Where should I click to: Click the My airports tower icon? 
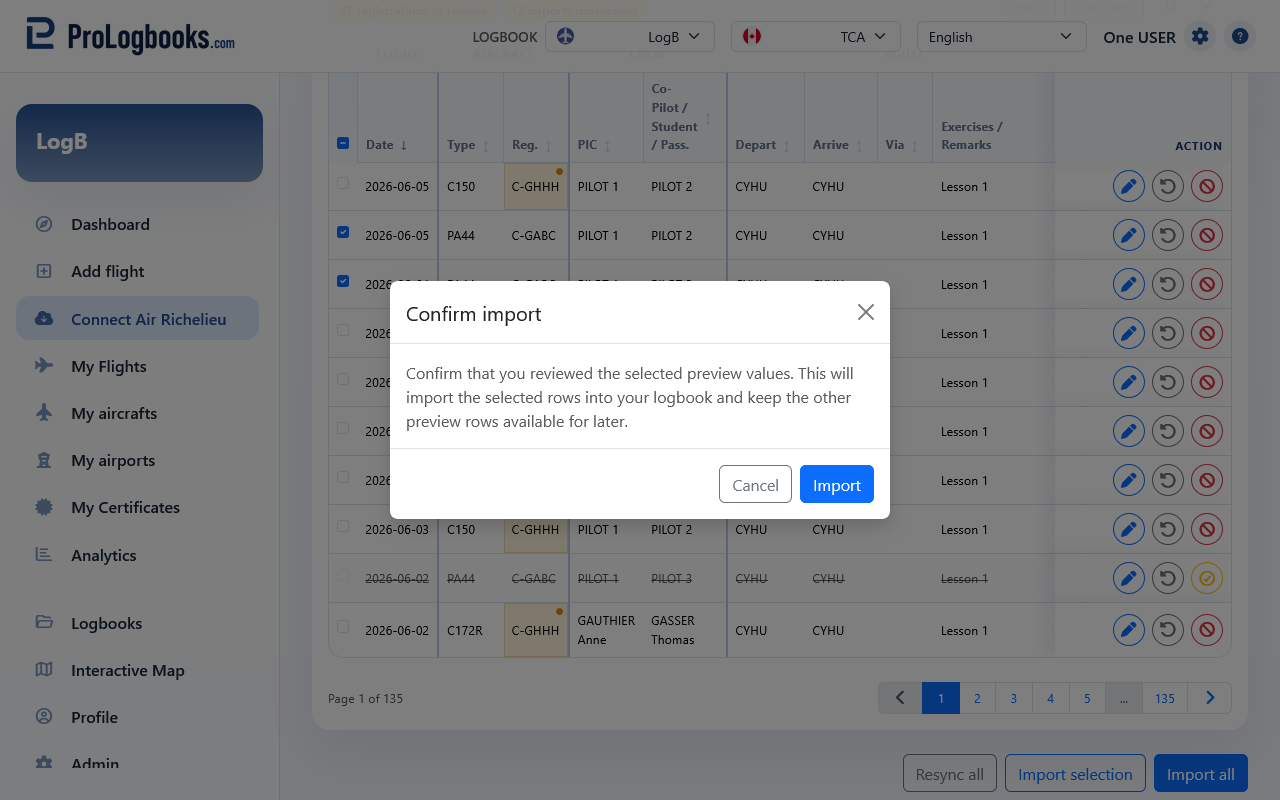(44, 460)
